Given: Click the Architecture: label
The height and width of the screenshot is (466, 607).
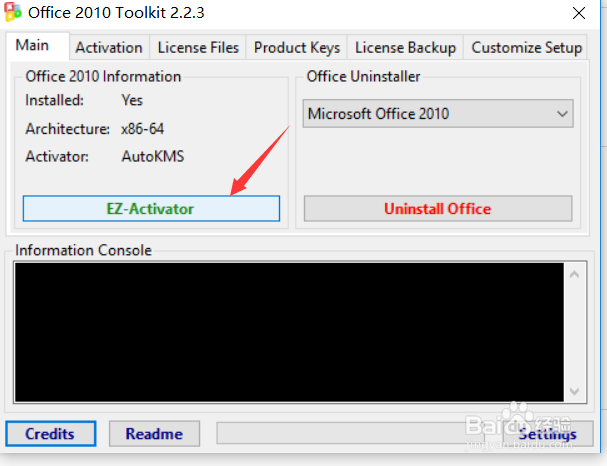Looking at the screenshot, I should [67, 129].
